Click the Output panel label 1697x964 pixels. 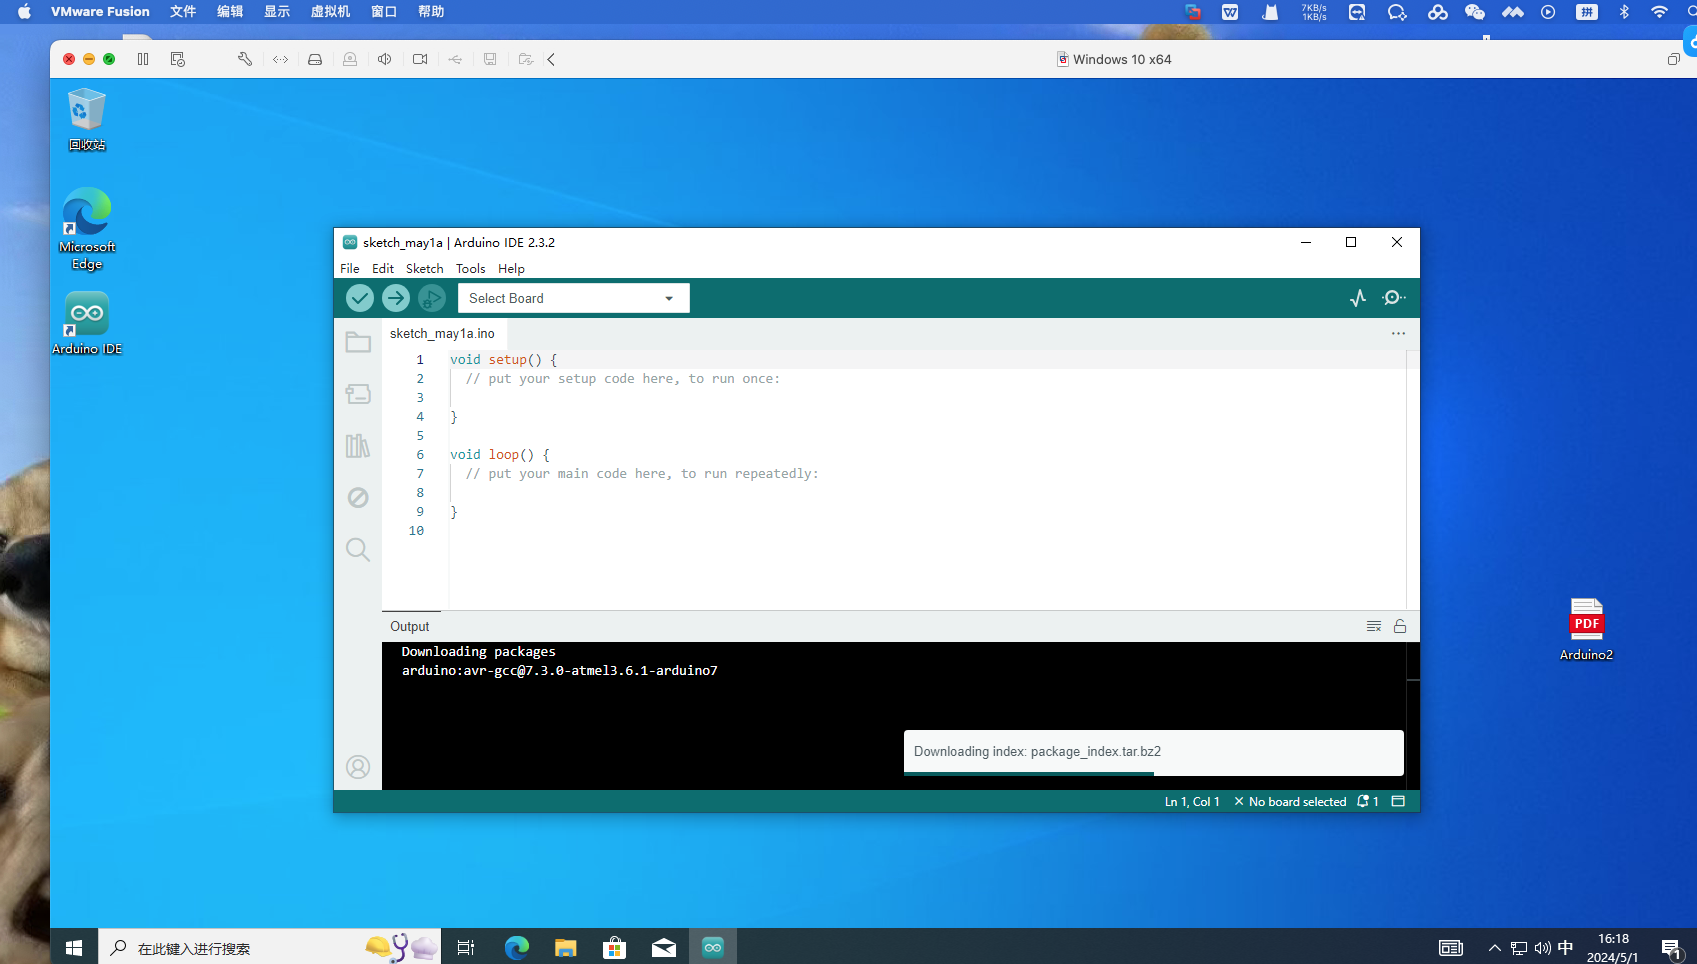[410, 627]
